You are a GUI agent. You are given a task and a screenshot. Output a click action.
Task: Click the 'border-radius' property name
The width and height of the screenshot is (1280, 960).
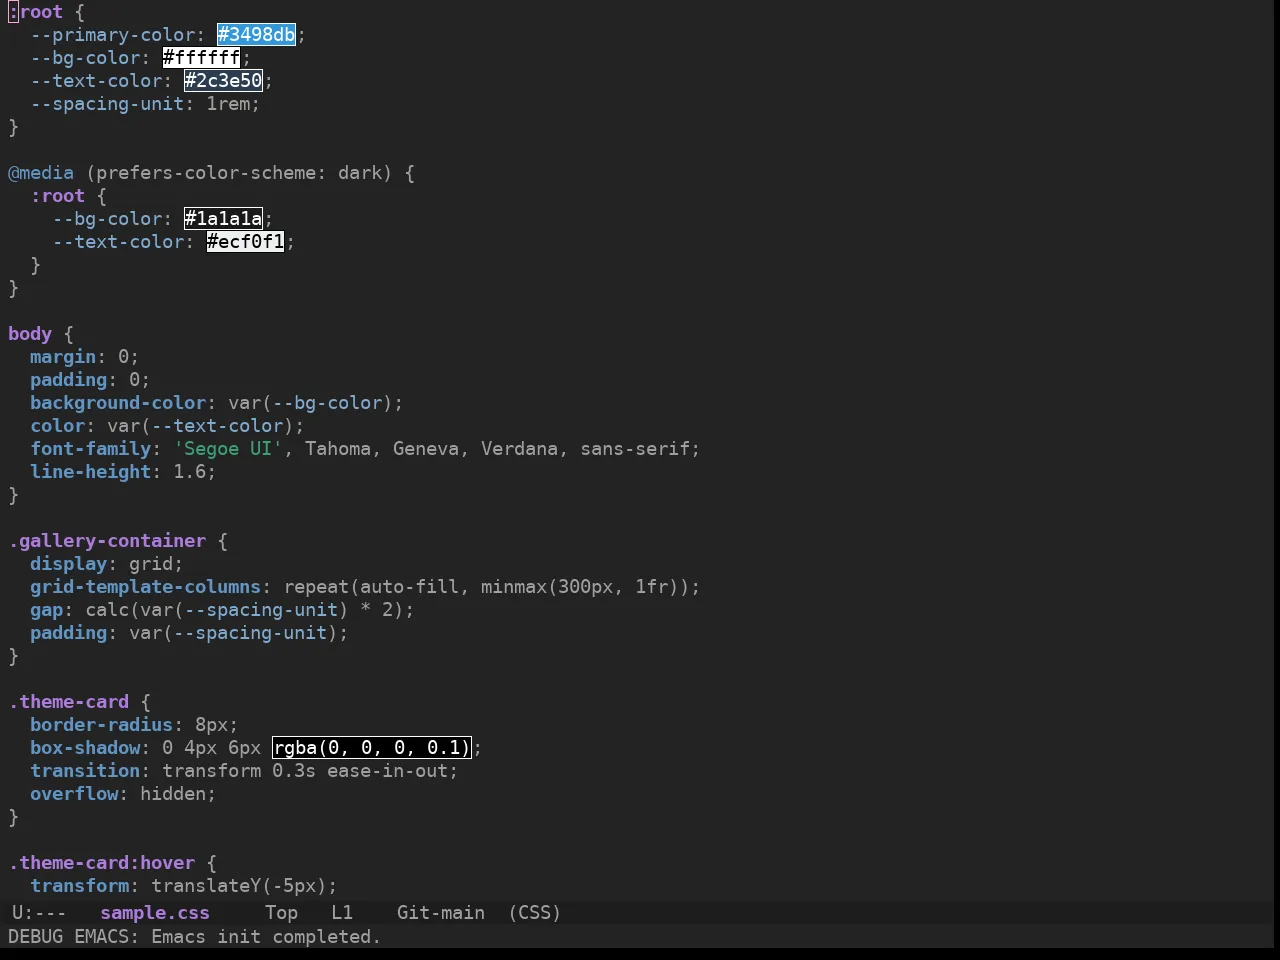[101, 725]
